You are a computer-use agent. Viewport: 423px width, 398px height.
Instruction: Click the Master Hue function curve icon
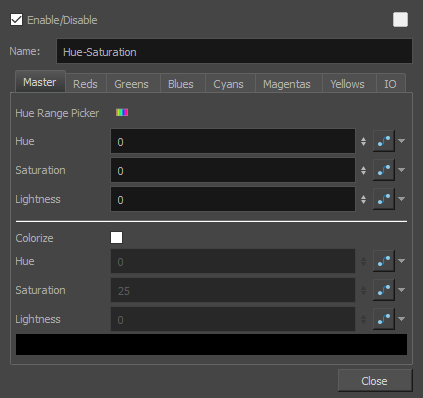tap(384, 141)
